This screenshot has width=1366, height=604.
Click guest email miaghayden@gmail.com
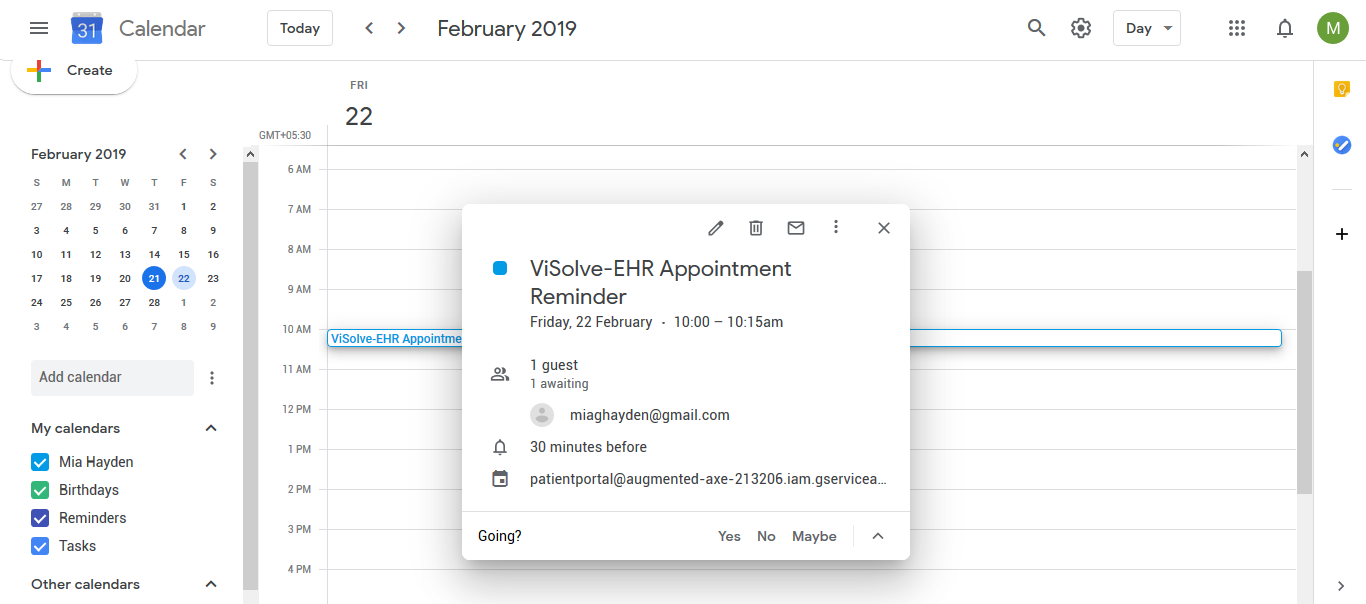650,415
